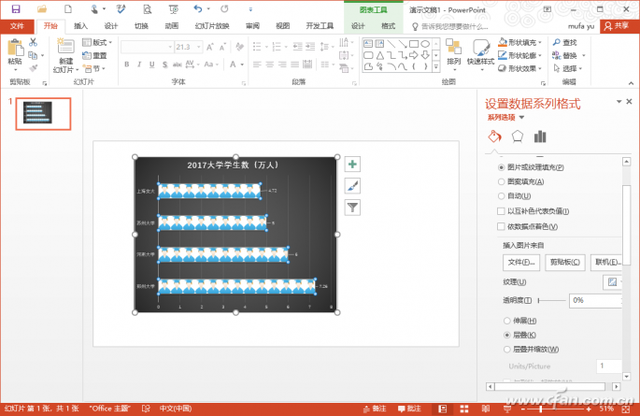The image size is (640, 416).
Task: Switch to the 插入 ribbon tab
Action: [81, 26]
